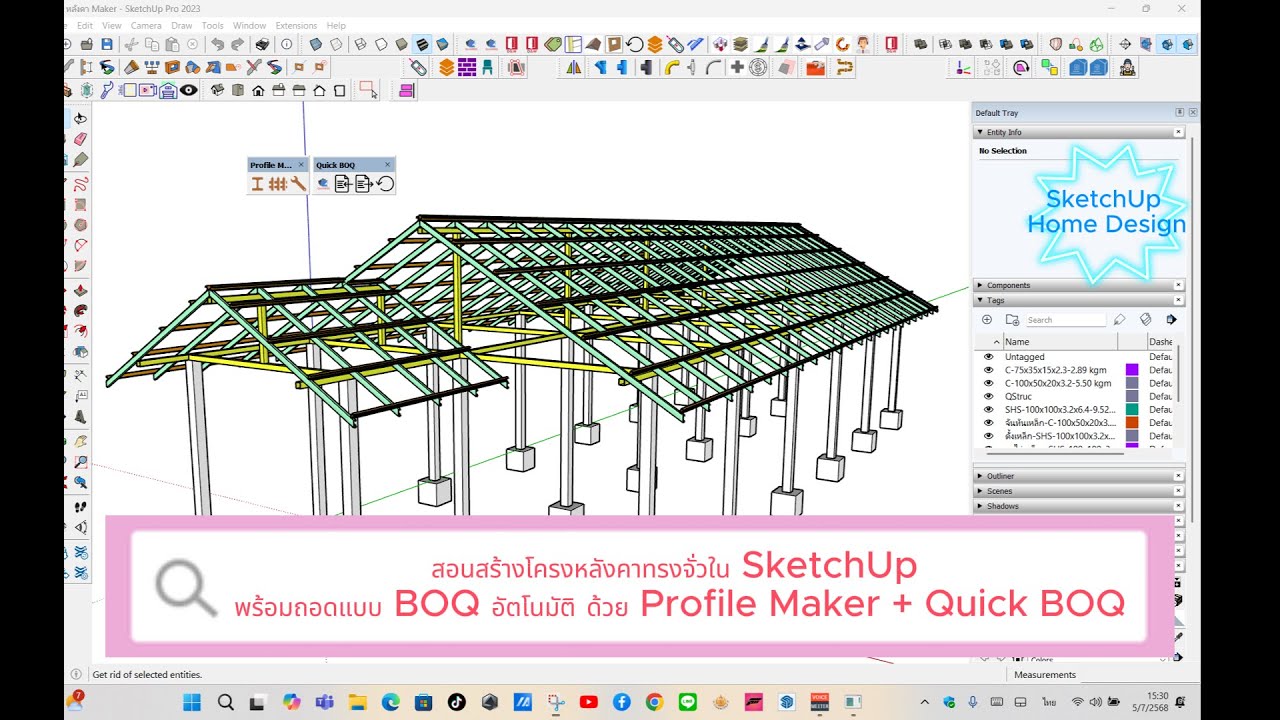The image size is (1280, 720).
Task: Click the Save floppy-disk icon
Action: pyautogui.click(x=107, y=44)
